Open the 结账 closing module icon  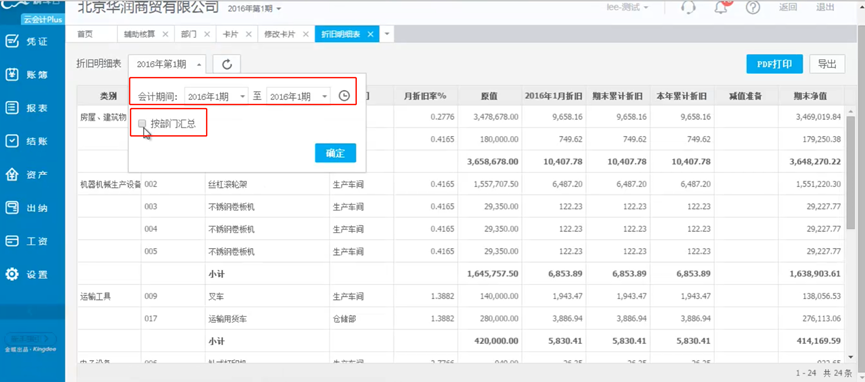click(12, 141)
